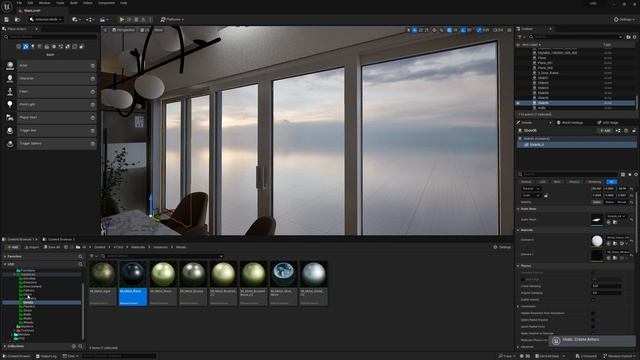Image resolution: width=640 pixels, height=360 pixels.
Task: Open the Build menu
Action: (73, 3)
